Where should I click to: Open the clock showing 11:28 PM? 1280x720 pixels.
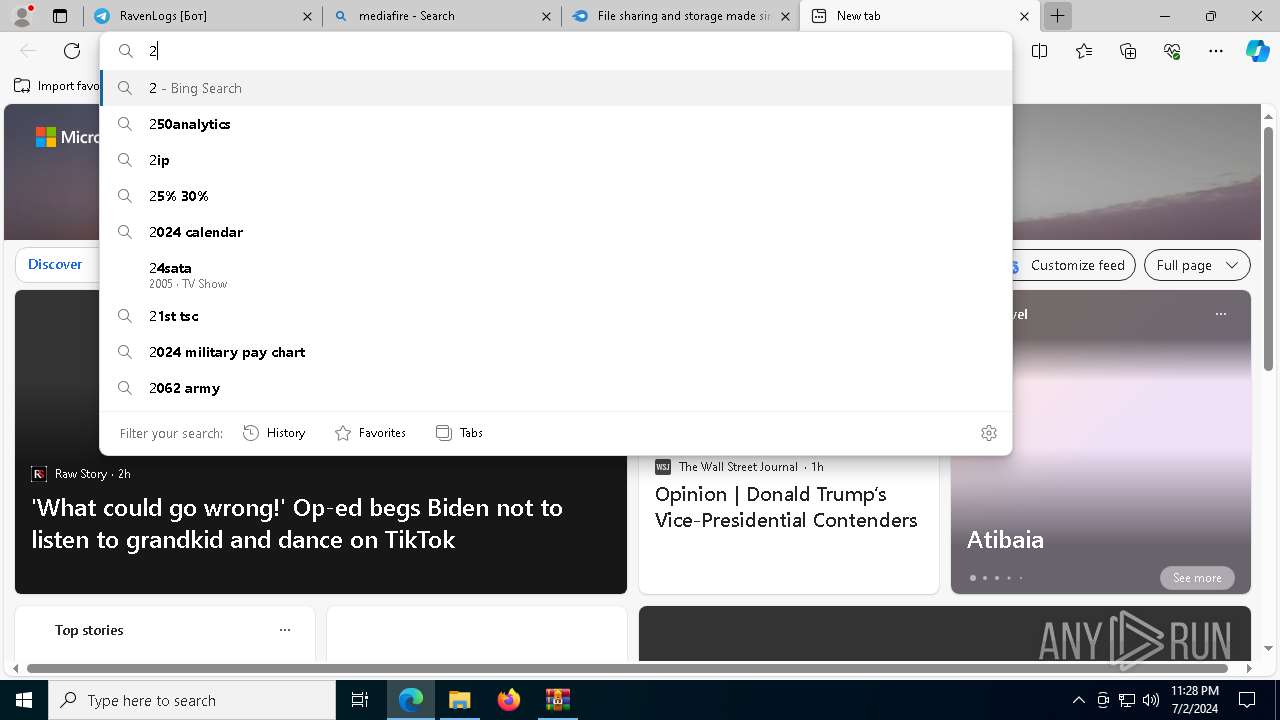coord(1194,700)
